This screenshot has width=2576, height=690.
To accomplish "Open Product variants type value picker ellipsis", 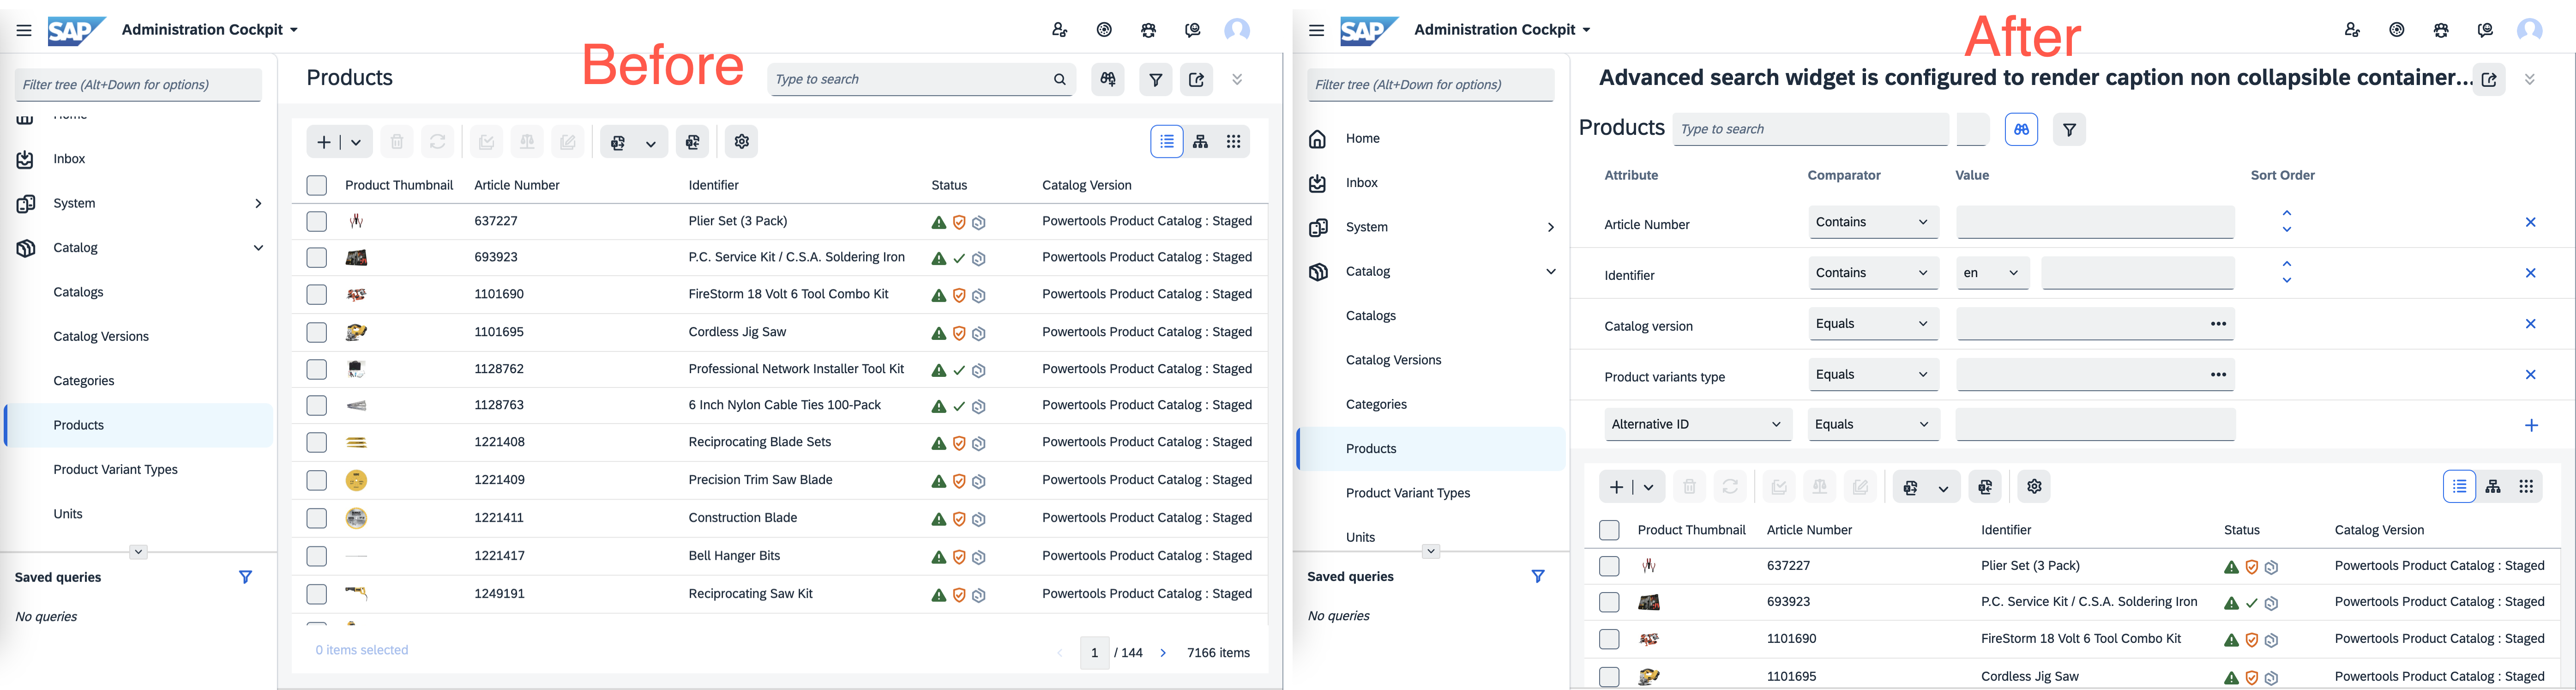I will [2218, 375].
